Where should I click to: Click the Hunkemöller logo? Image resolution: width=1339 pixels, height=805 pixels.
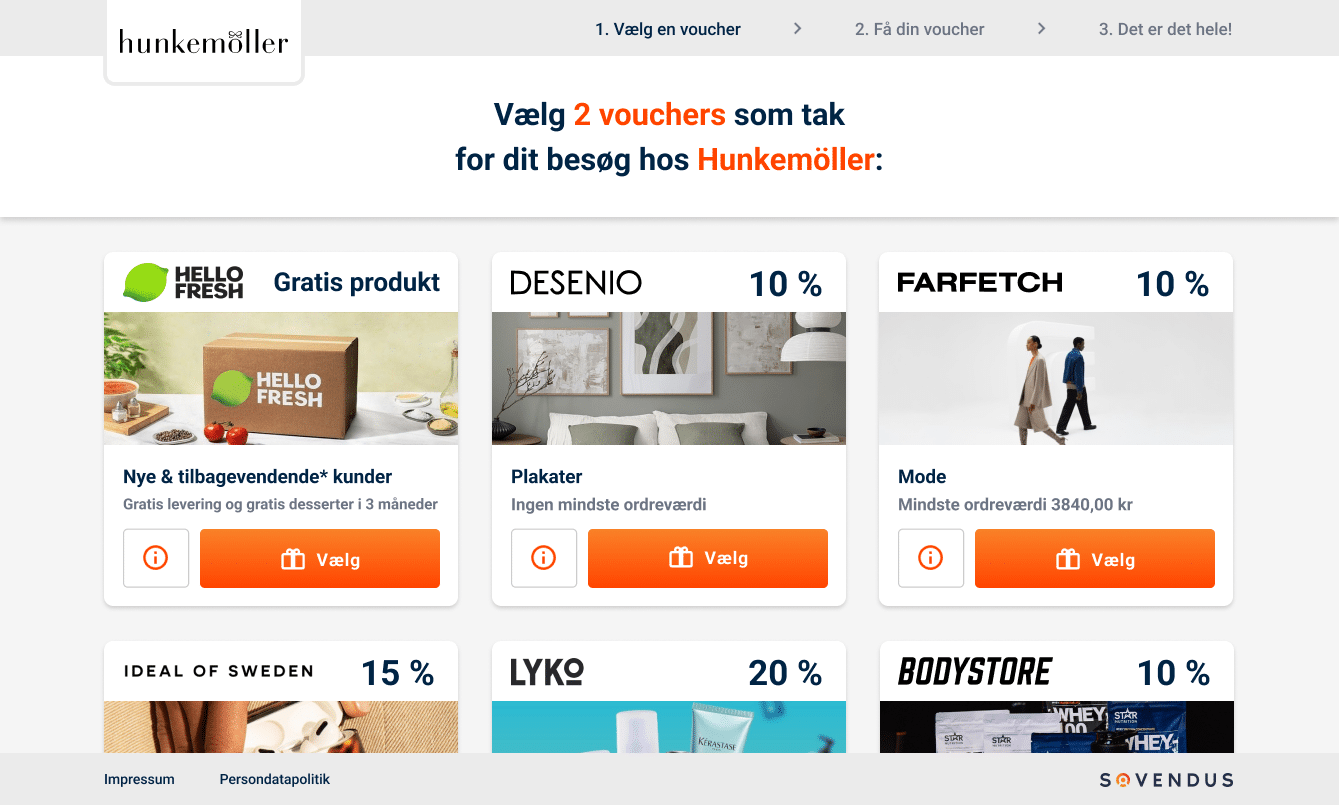(204, 41)
